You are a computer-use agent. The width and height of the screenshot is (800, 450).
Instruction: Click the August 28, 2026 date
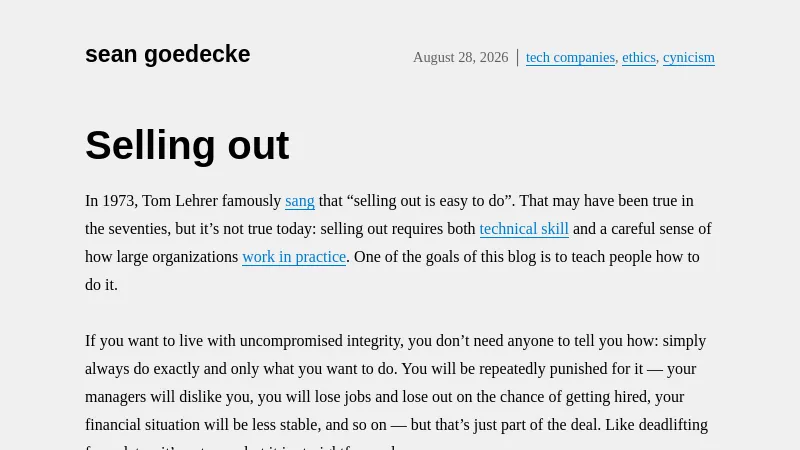460,57
